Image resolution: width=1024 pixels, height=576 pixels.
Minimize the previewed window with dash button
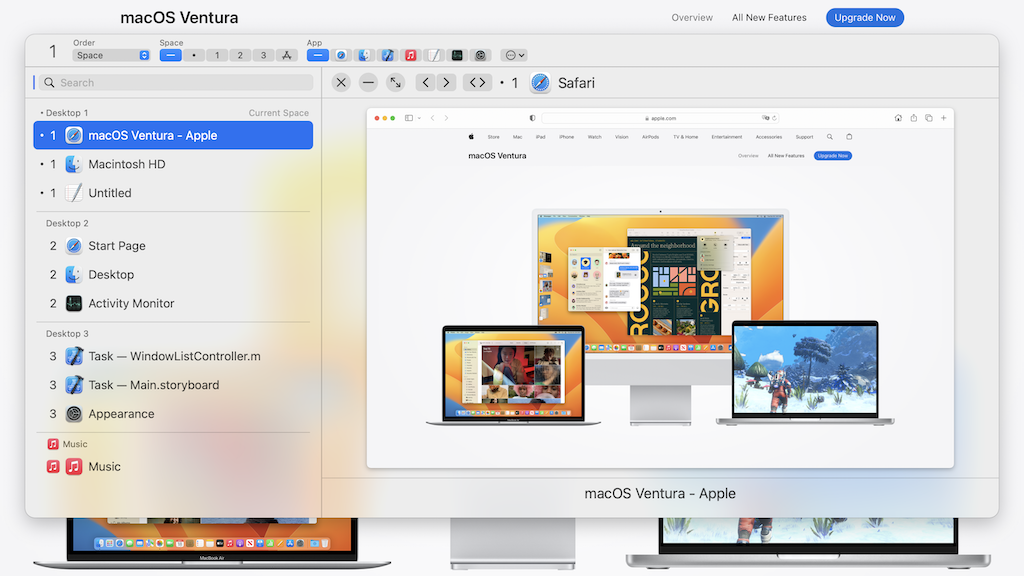[x=368, y=83]
